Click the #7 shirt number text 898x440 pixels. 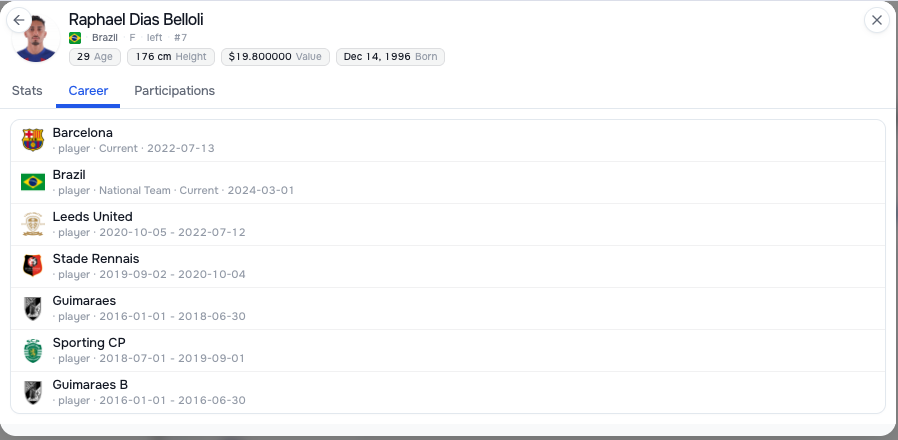[180, 38]
